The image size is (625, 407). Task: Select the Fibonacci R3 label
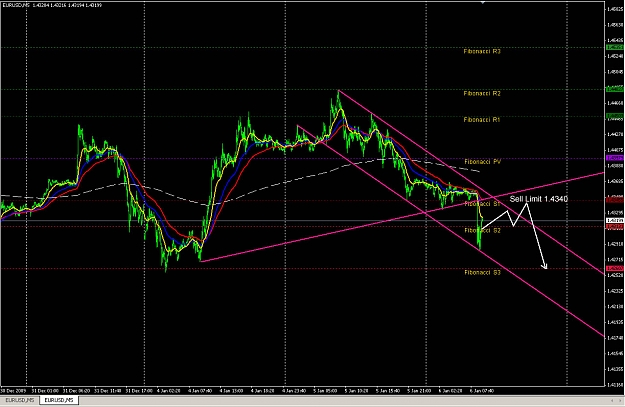[x=482, y=51]
